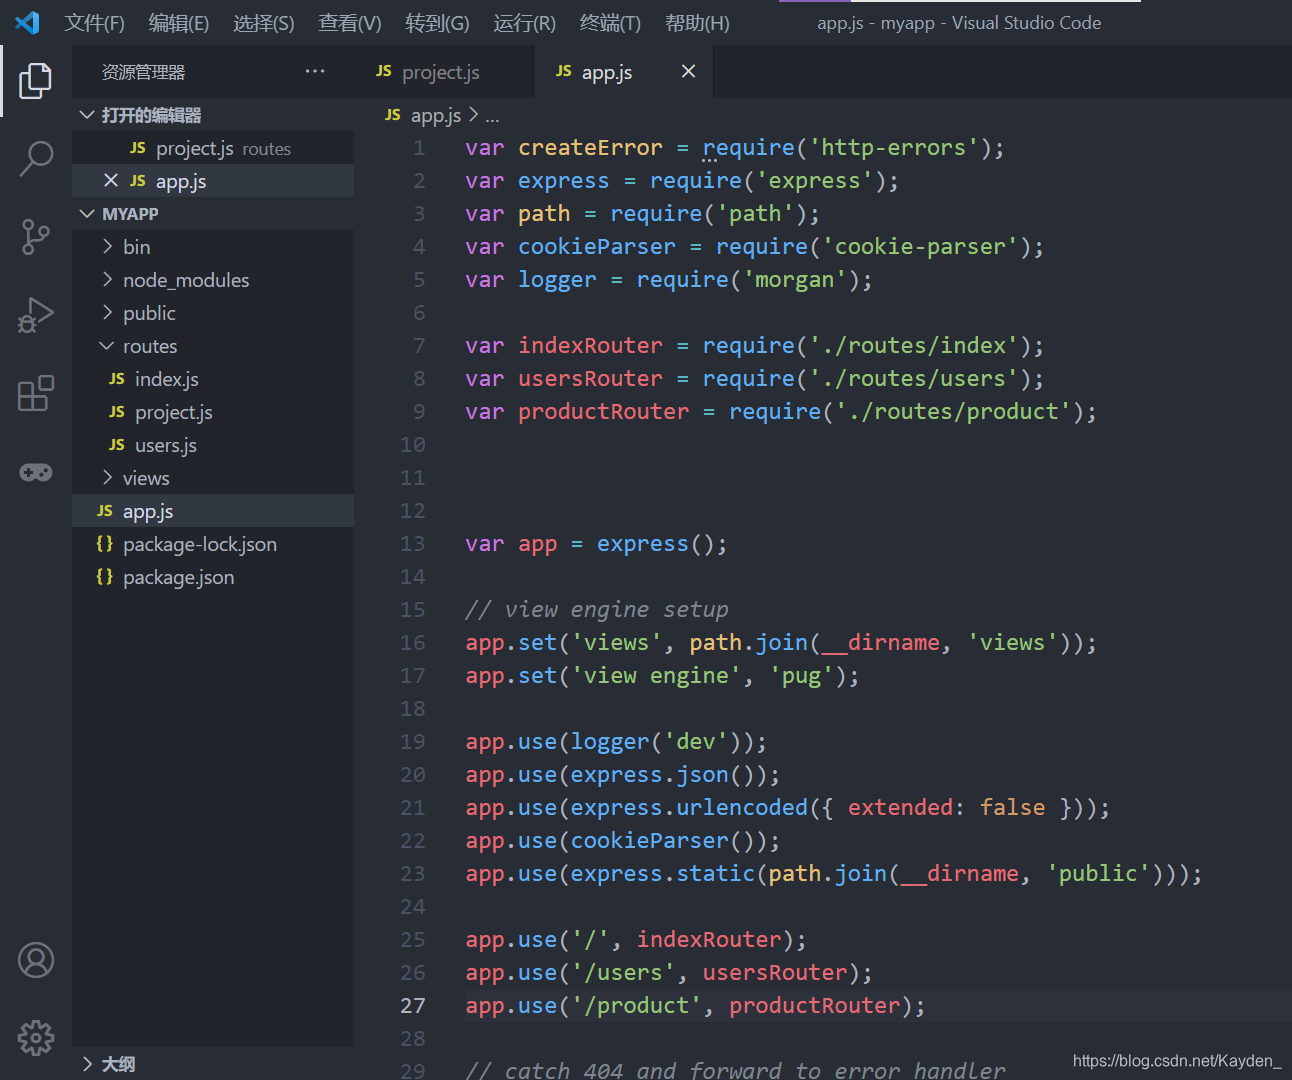Open package.json in the file tree
Image resolution: width=1292 pixels, height=1080 pixels.
[x=213, y=577]
